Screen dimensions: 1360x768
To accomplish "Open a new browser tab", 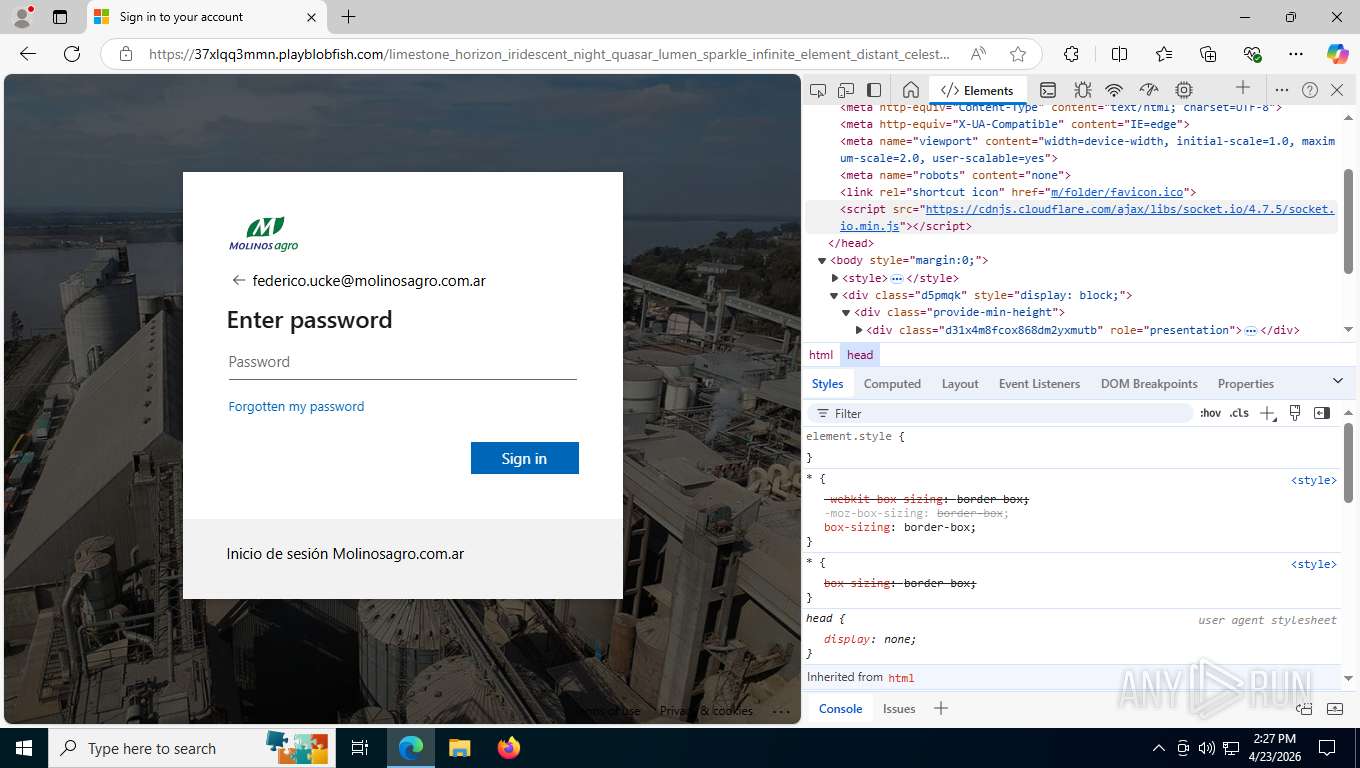I will pos(348,17).
